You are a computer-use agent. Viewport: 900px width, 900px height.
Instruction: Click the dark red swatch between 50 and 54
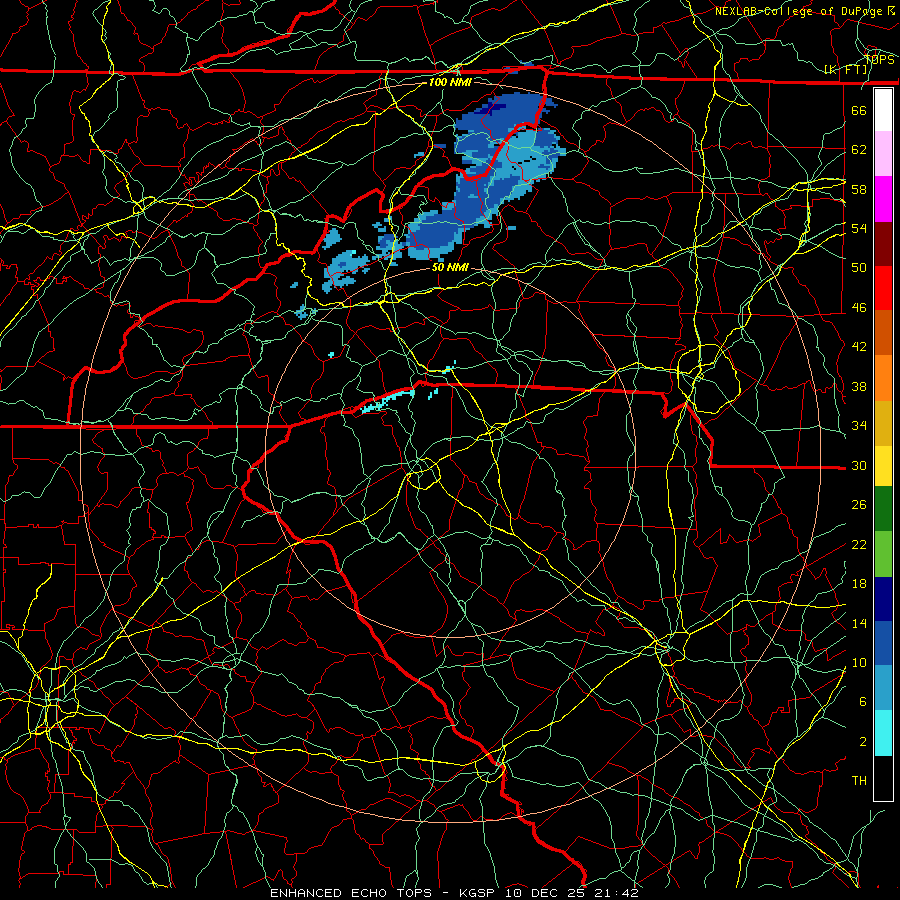tap(883, 244)
